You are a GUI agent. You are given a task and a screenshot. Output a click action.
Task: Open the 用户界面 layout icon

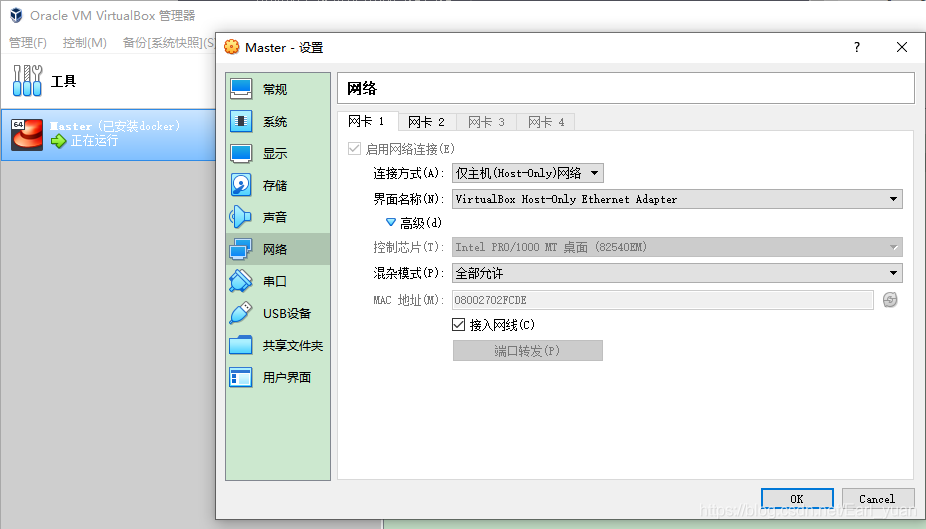(241, 377)
